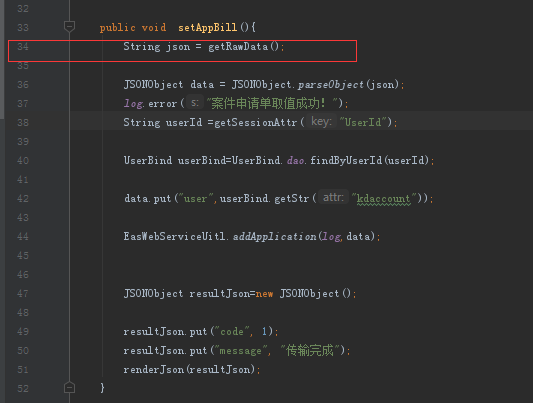The height and width of the screenshot is (403, 533).
Task: Click the closing brace on line 52
Action: [102, 388]
